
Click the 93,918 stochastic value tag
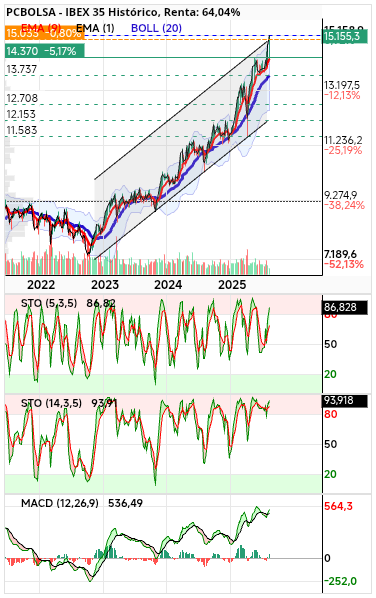(345, 401)
